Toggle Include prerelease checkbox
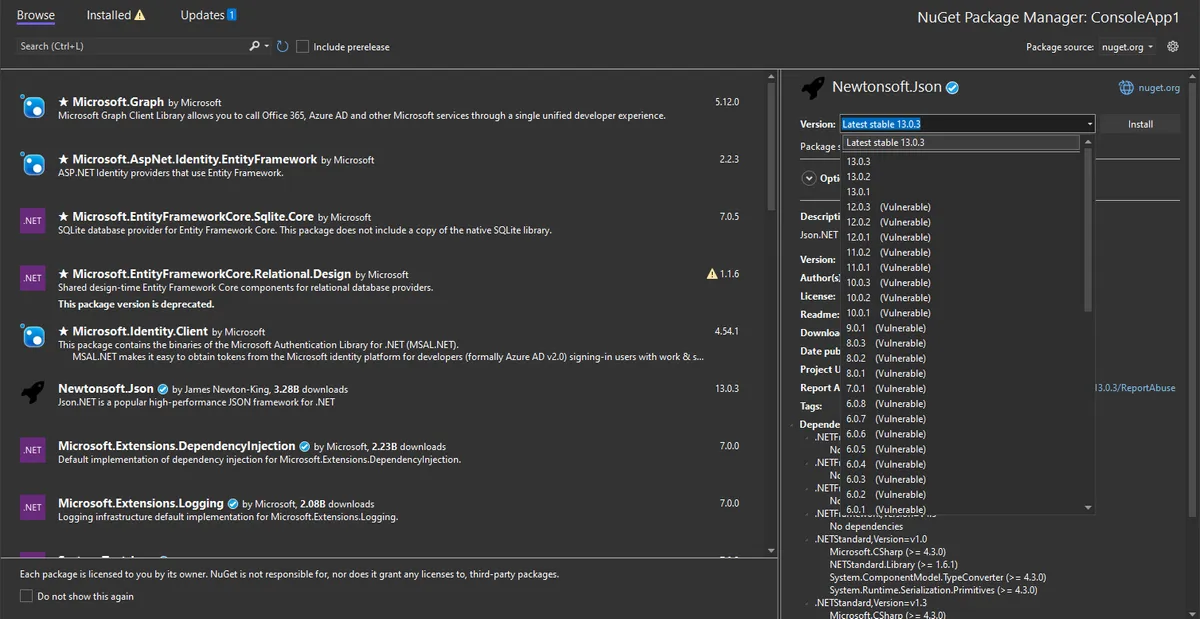 pos(302,46)
